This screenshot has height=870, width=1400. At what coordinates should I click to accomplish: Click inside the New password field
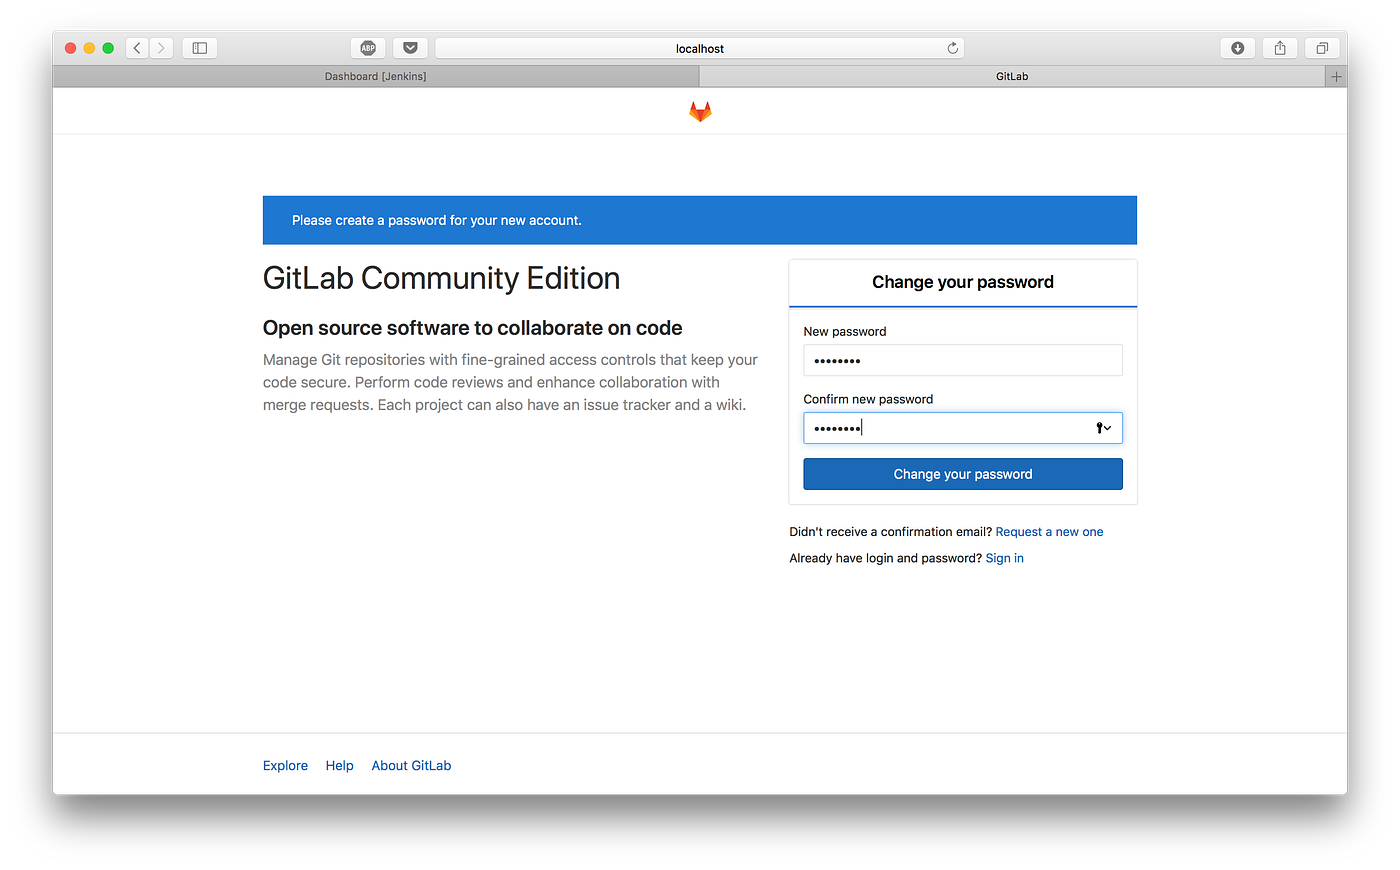click(962, 360)
